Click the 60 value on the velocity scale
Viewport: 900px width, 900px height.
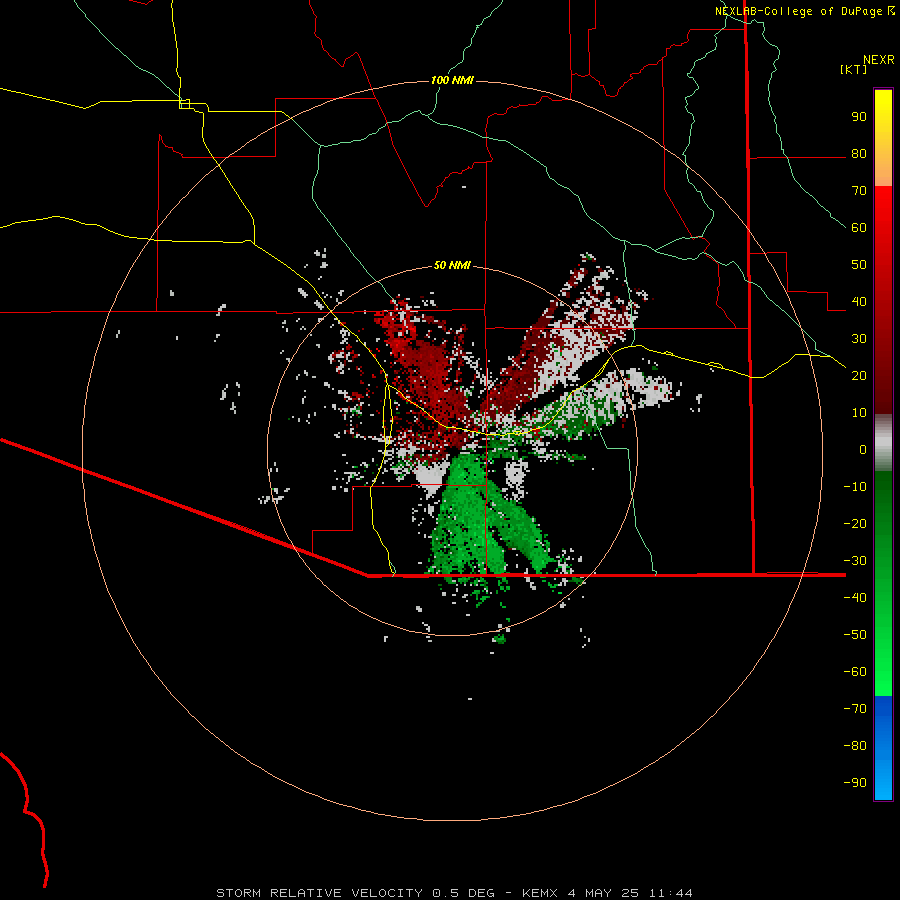tap(859, 228)
